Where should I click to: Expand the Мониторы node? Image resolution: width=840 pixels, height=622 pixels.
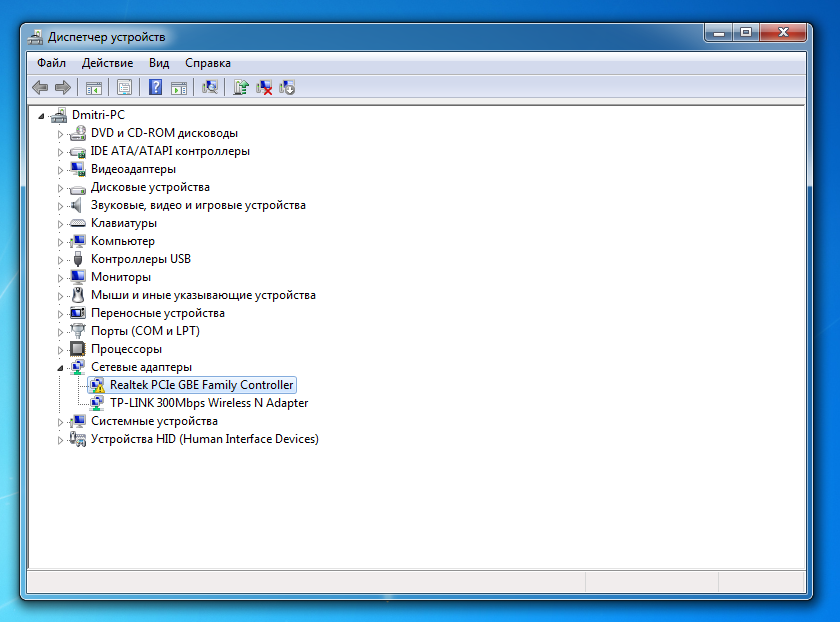(x=60, y=278)
